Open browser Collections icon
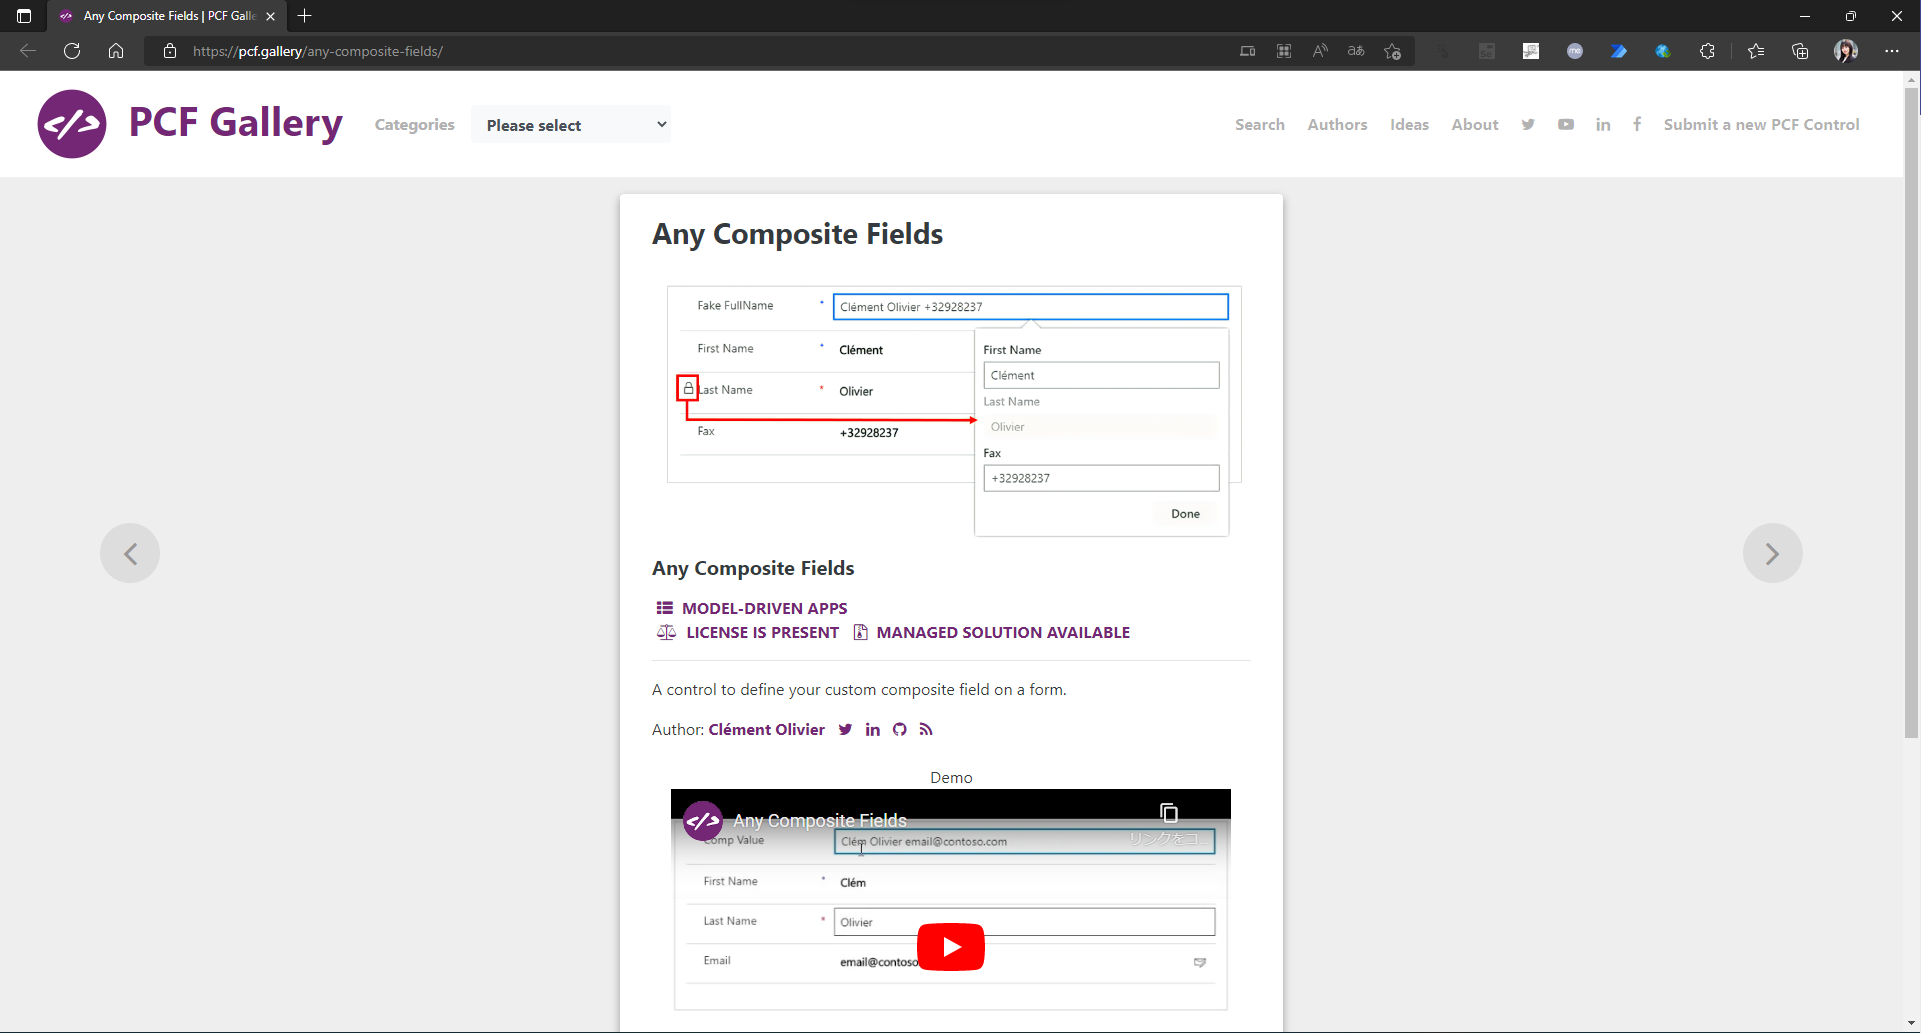 tap(1800, 51)
